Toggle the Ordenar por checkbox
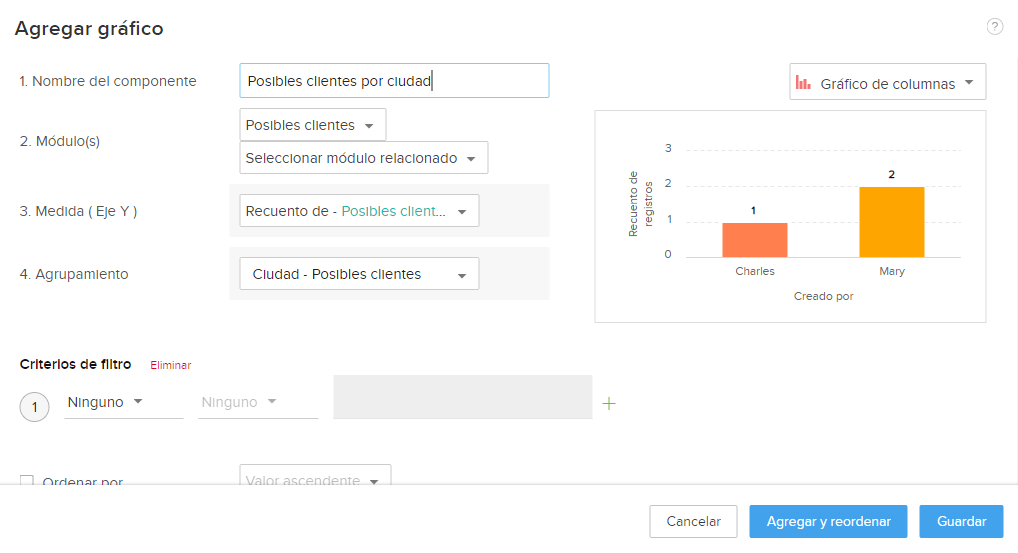The image size is (1018, 553). click(27, 482)
